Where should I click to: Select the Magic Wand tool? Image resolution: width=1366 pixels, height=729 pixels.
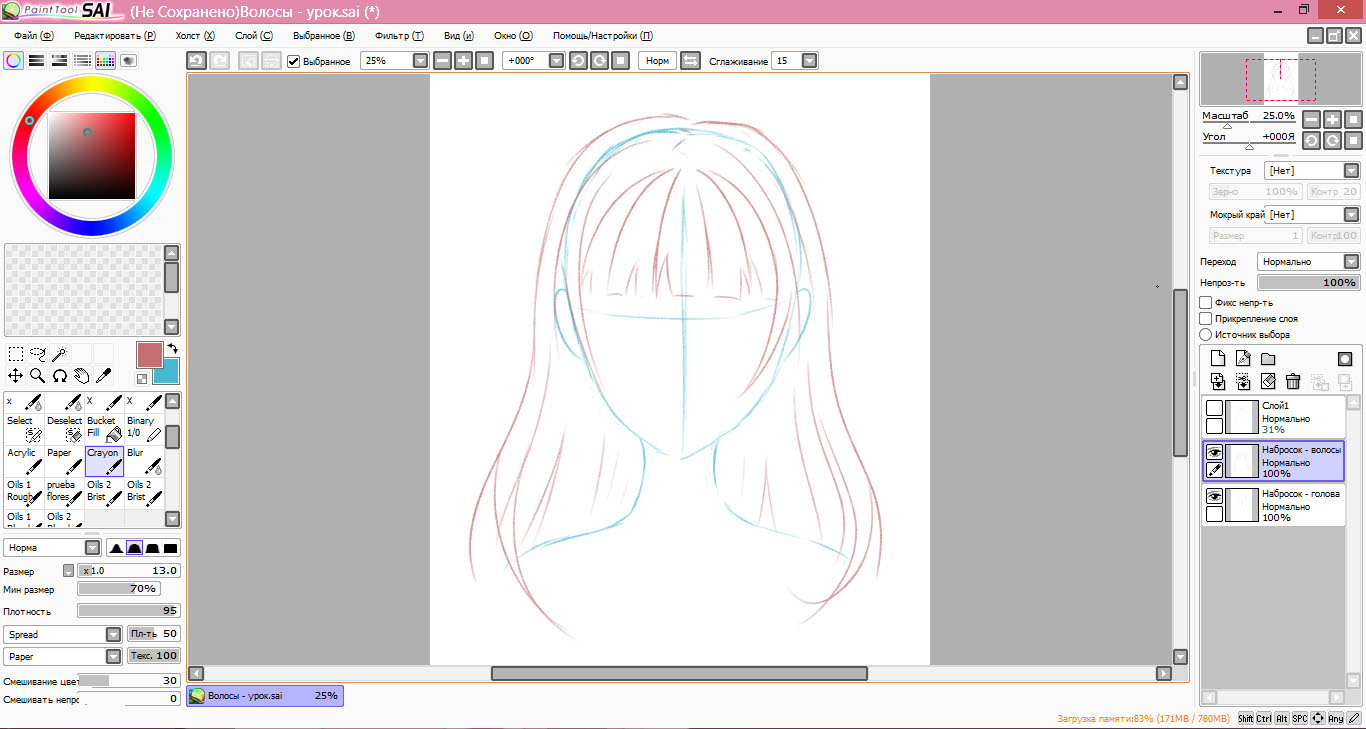coord(59,354)
